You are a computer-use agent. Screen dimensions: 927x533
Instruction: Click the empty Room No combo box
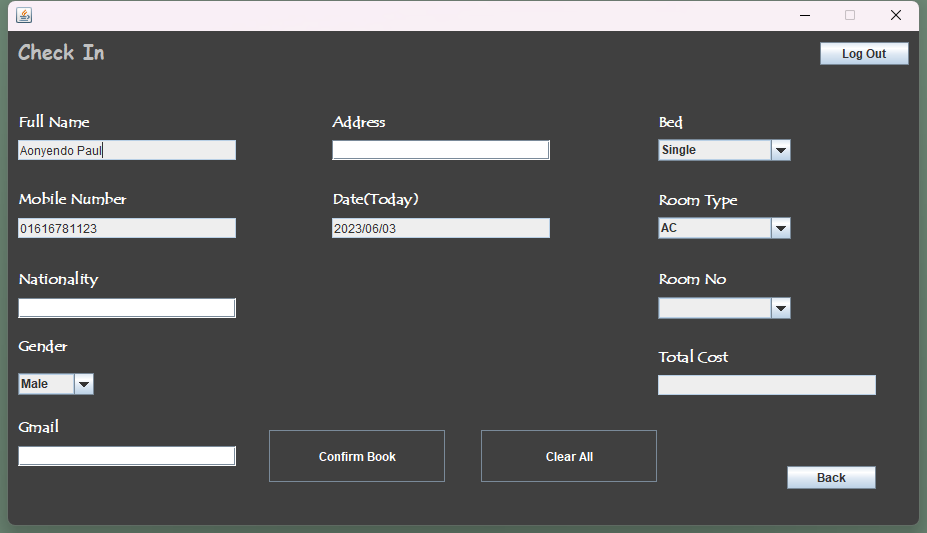point(724,308)
